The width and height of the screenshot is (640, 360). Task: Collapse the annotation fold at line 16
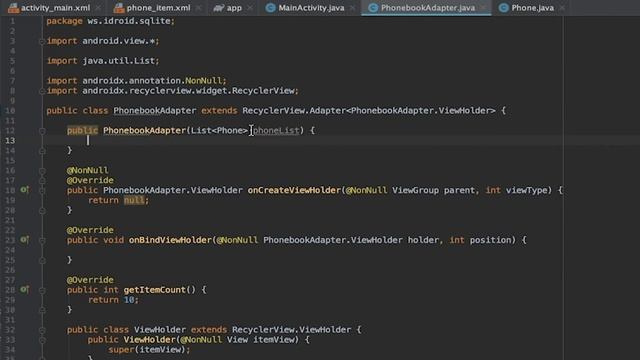tap(42, 171)
